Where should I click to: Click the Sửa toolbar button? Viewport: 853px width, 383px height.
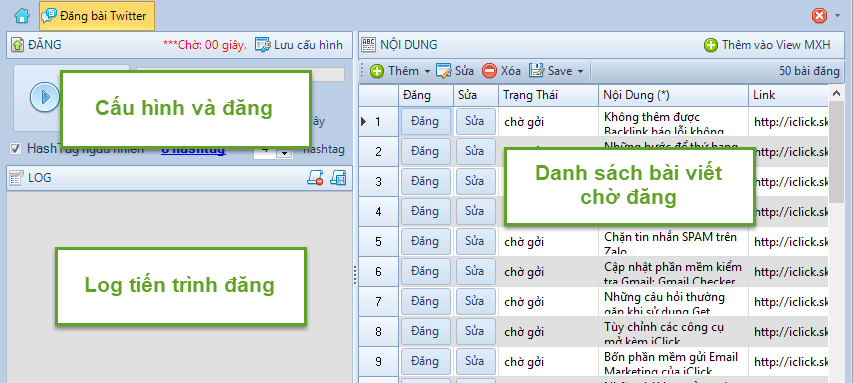455,71
